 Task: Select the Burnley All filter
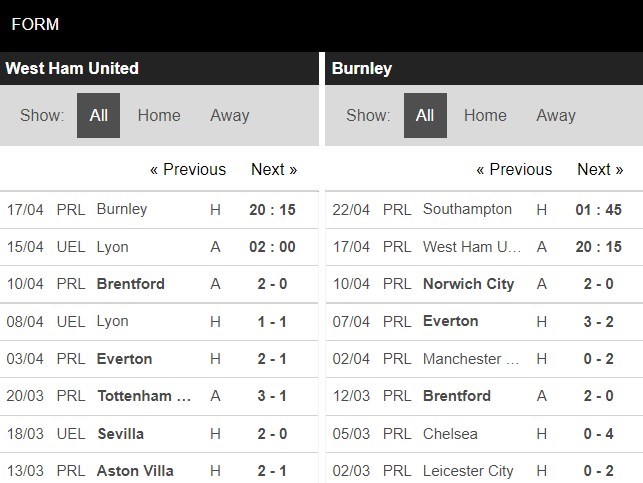click(x=425, y=115)
